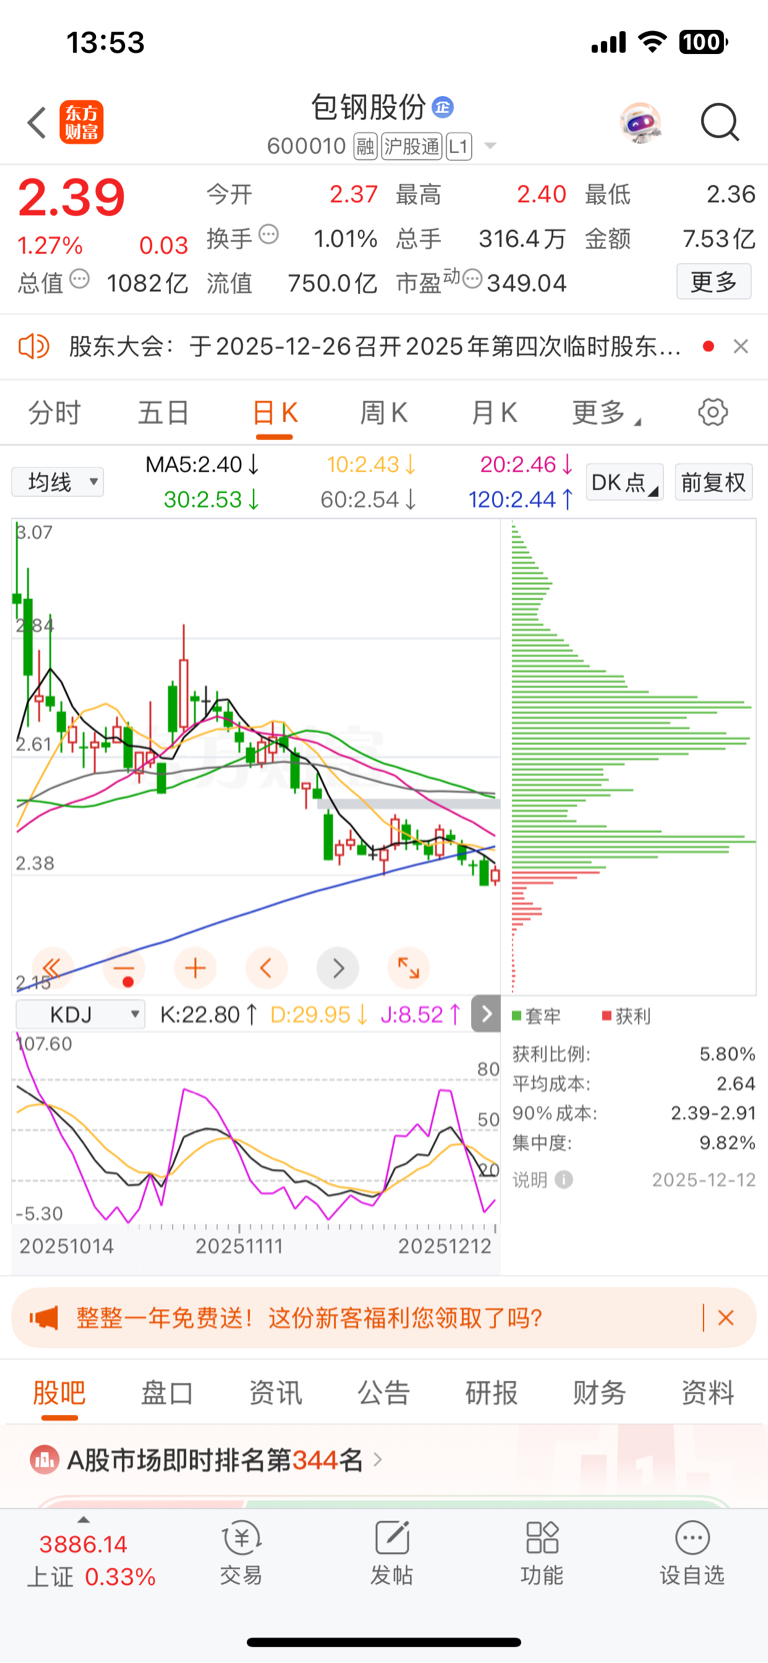
Task: Tap the info icon beside 市盈动
Action: 473,279
